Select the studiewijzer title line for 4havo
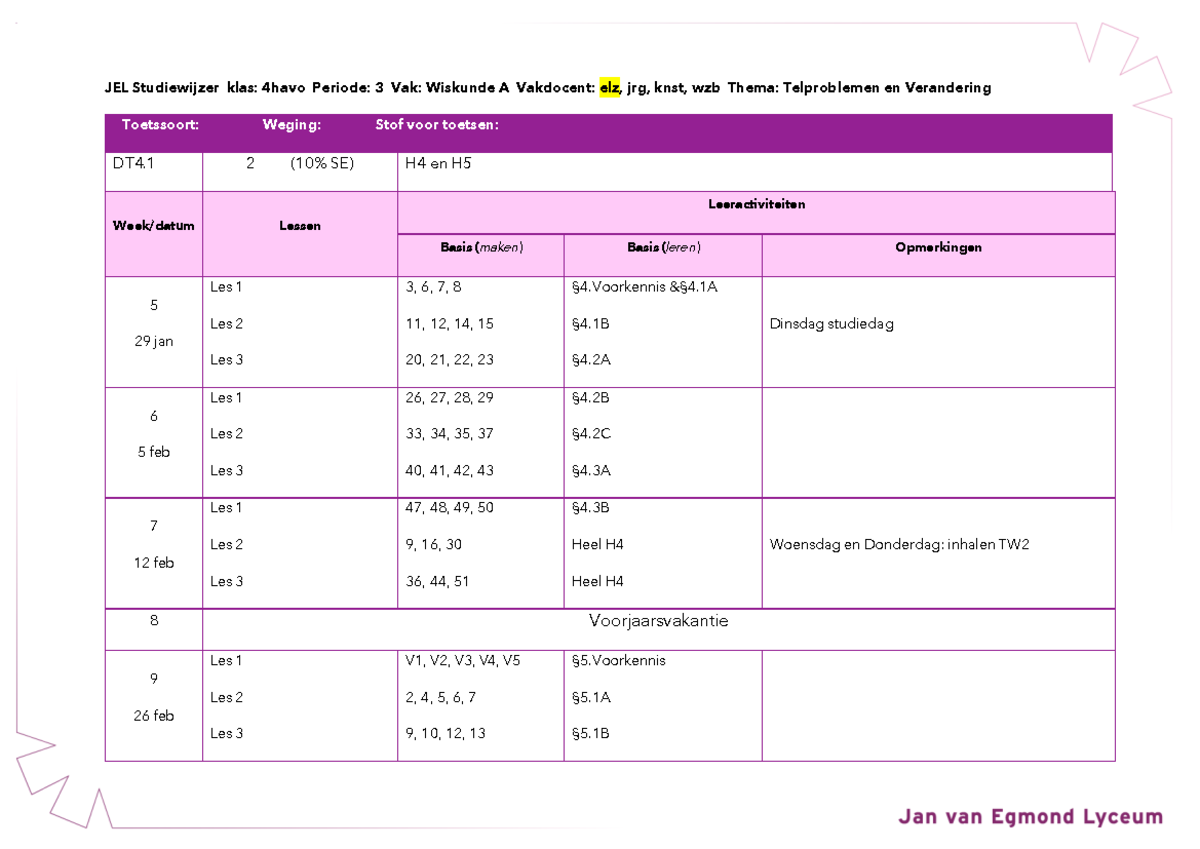The width and height of the screenshot is (1200, 849). coord(548,87)
